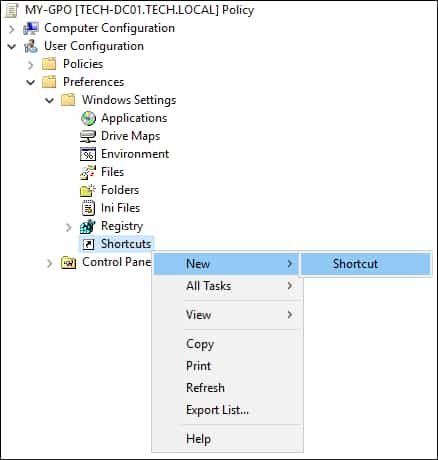Screen dimensions: 438x460
Task: Choose Export List in context menu
Action: [226, 410]
